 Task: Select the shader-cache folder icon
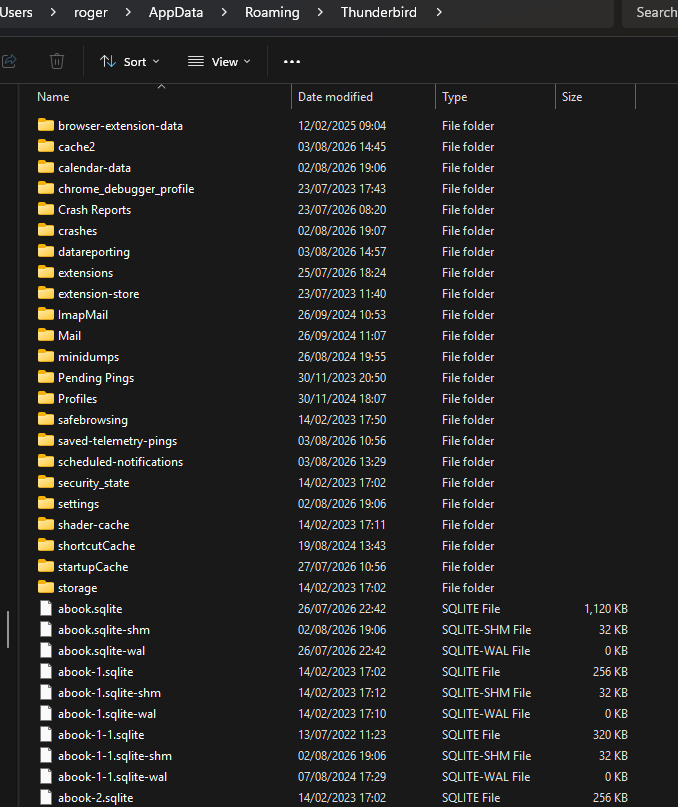point(46,524)
